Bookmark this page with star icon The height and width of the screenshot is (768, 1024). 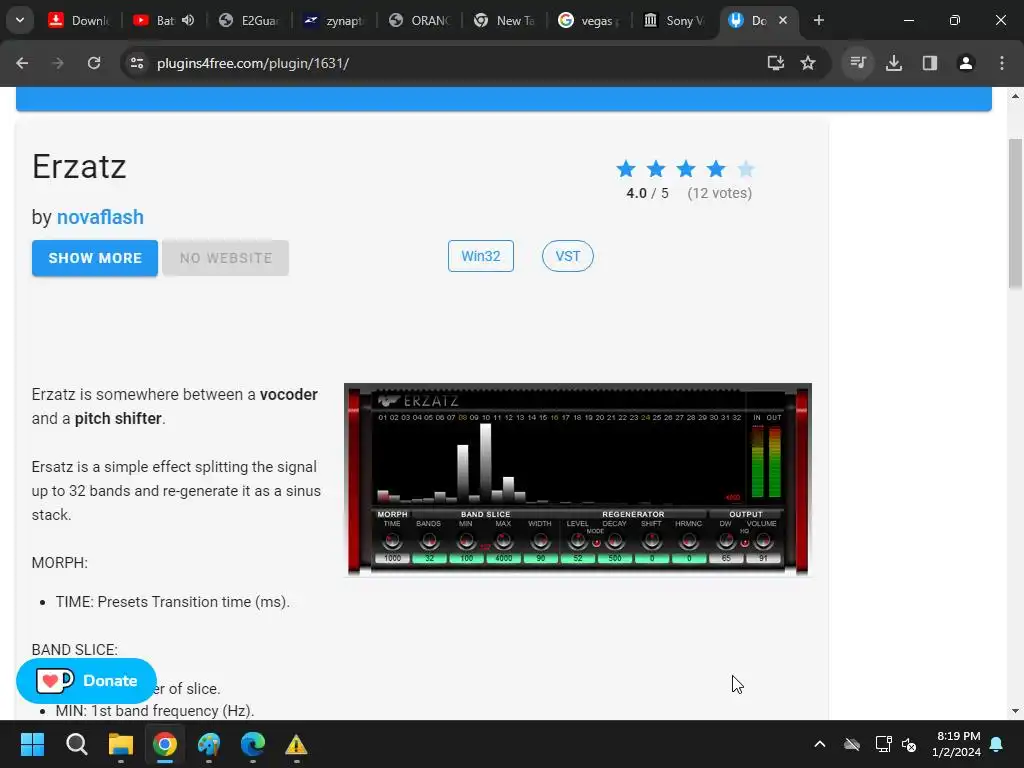pyautogui.click(x=808, y=63)
